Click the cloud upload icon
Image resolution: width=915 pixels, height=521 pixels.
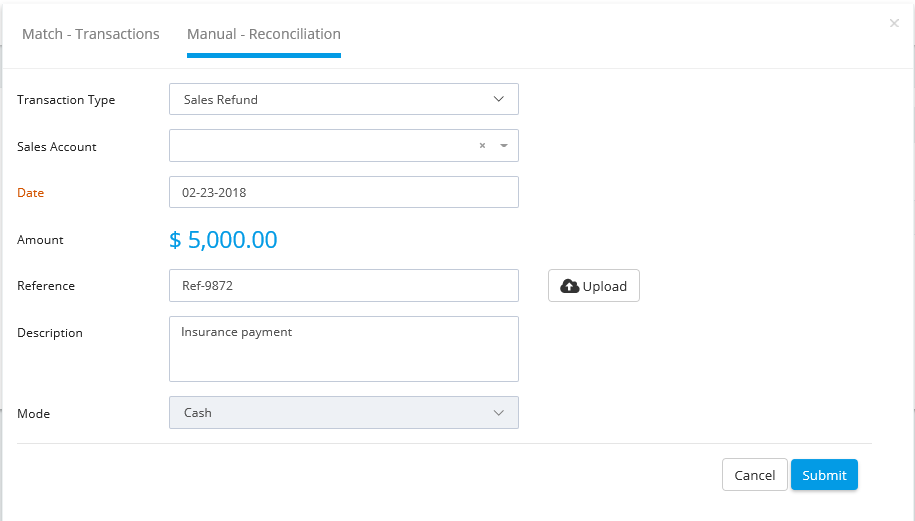point(570,286)
